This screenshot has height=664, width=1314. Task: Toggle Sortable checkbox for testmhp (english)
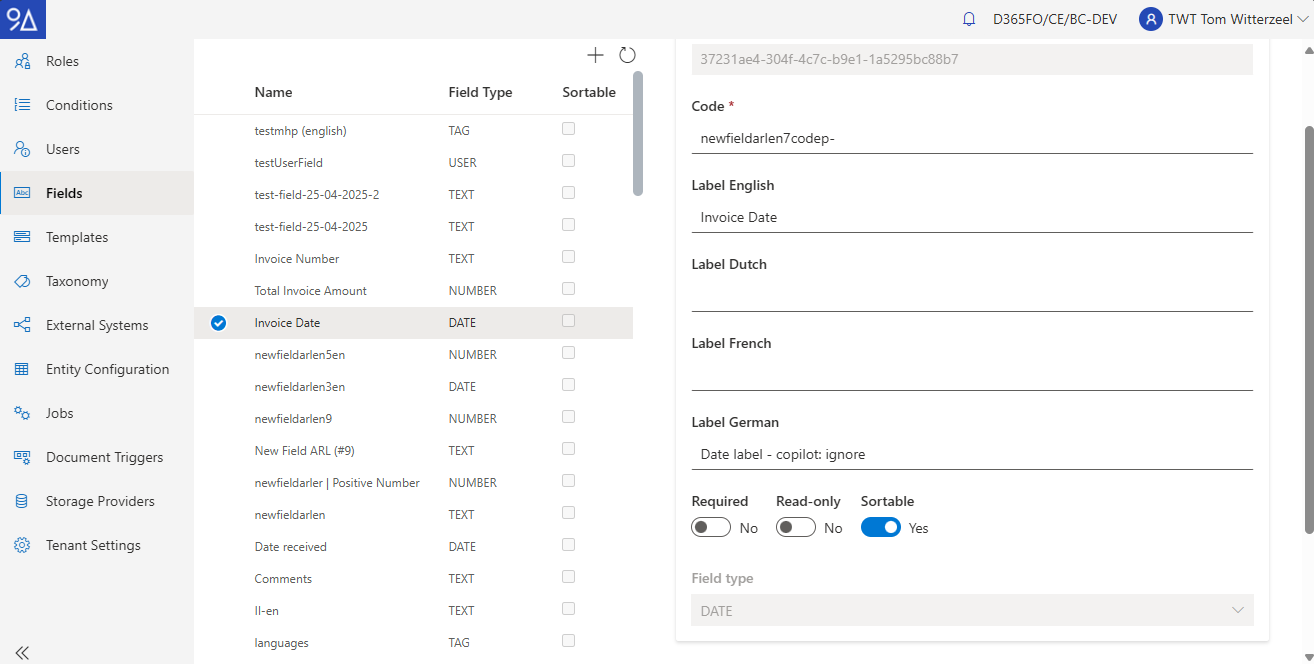tap(569, 129)
